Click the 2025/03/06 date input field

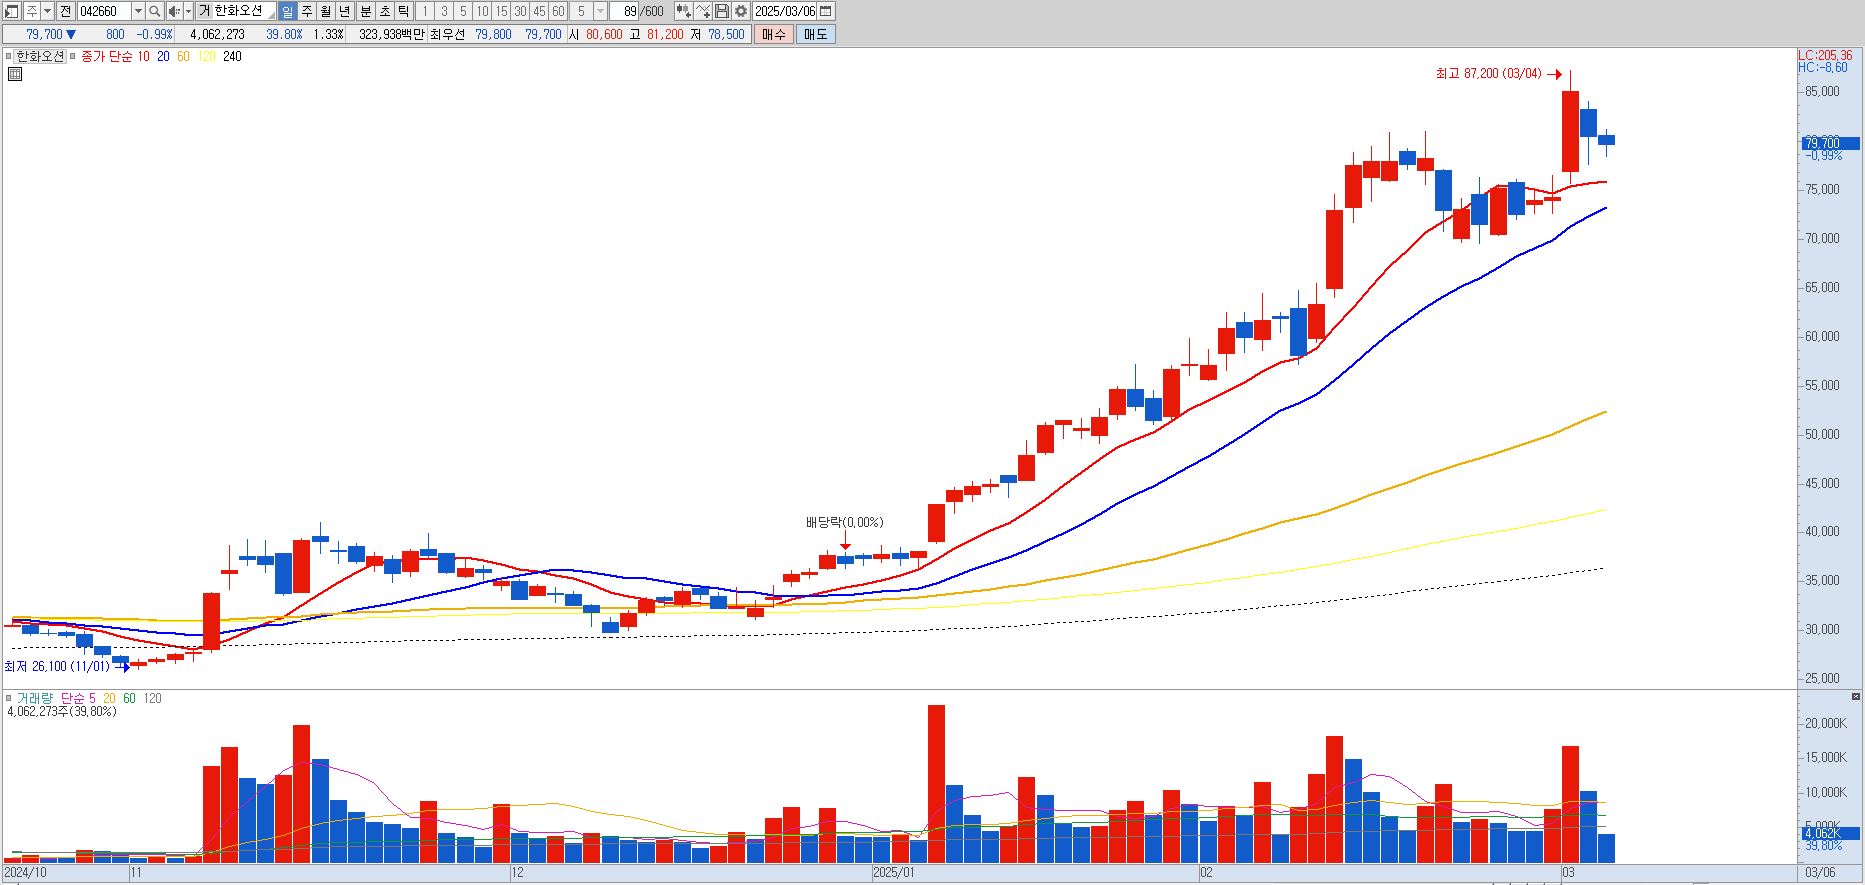[785, 11]
